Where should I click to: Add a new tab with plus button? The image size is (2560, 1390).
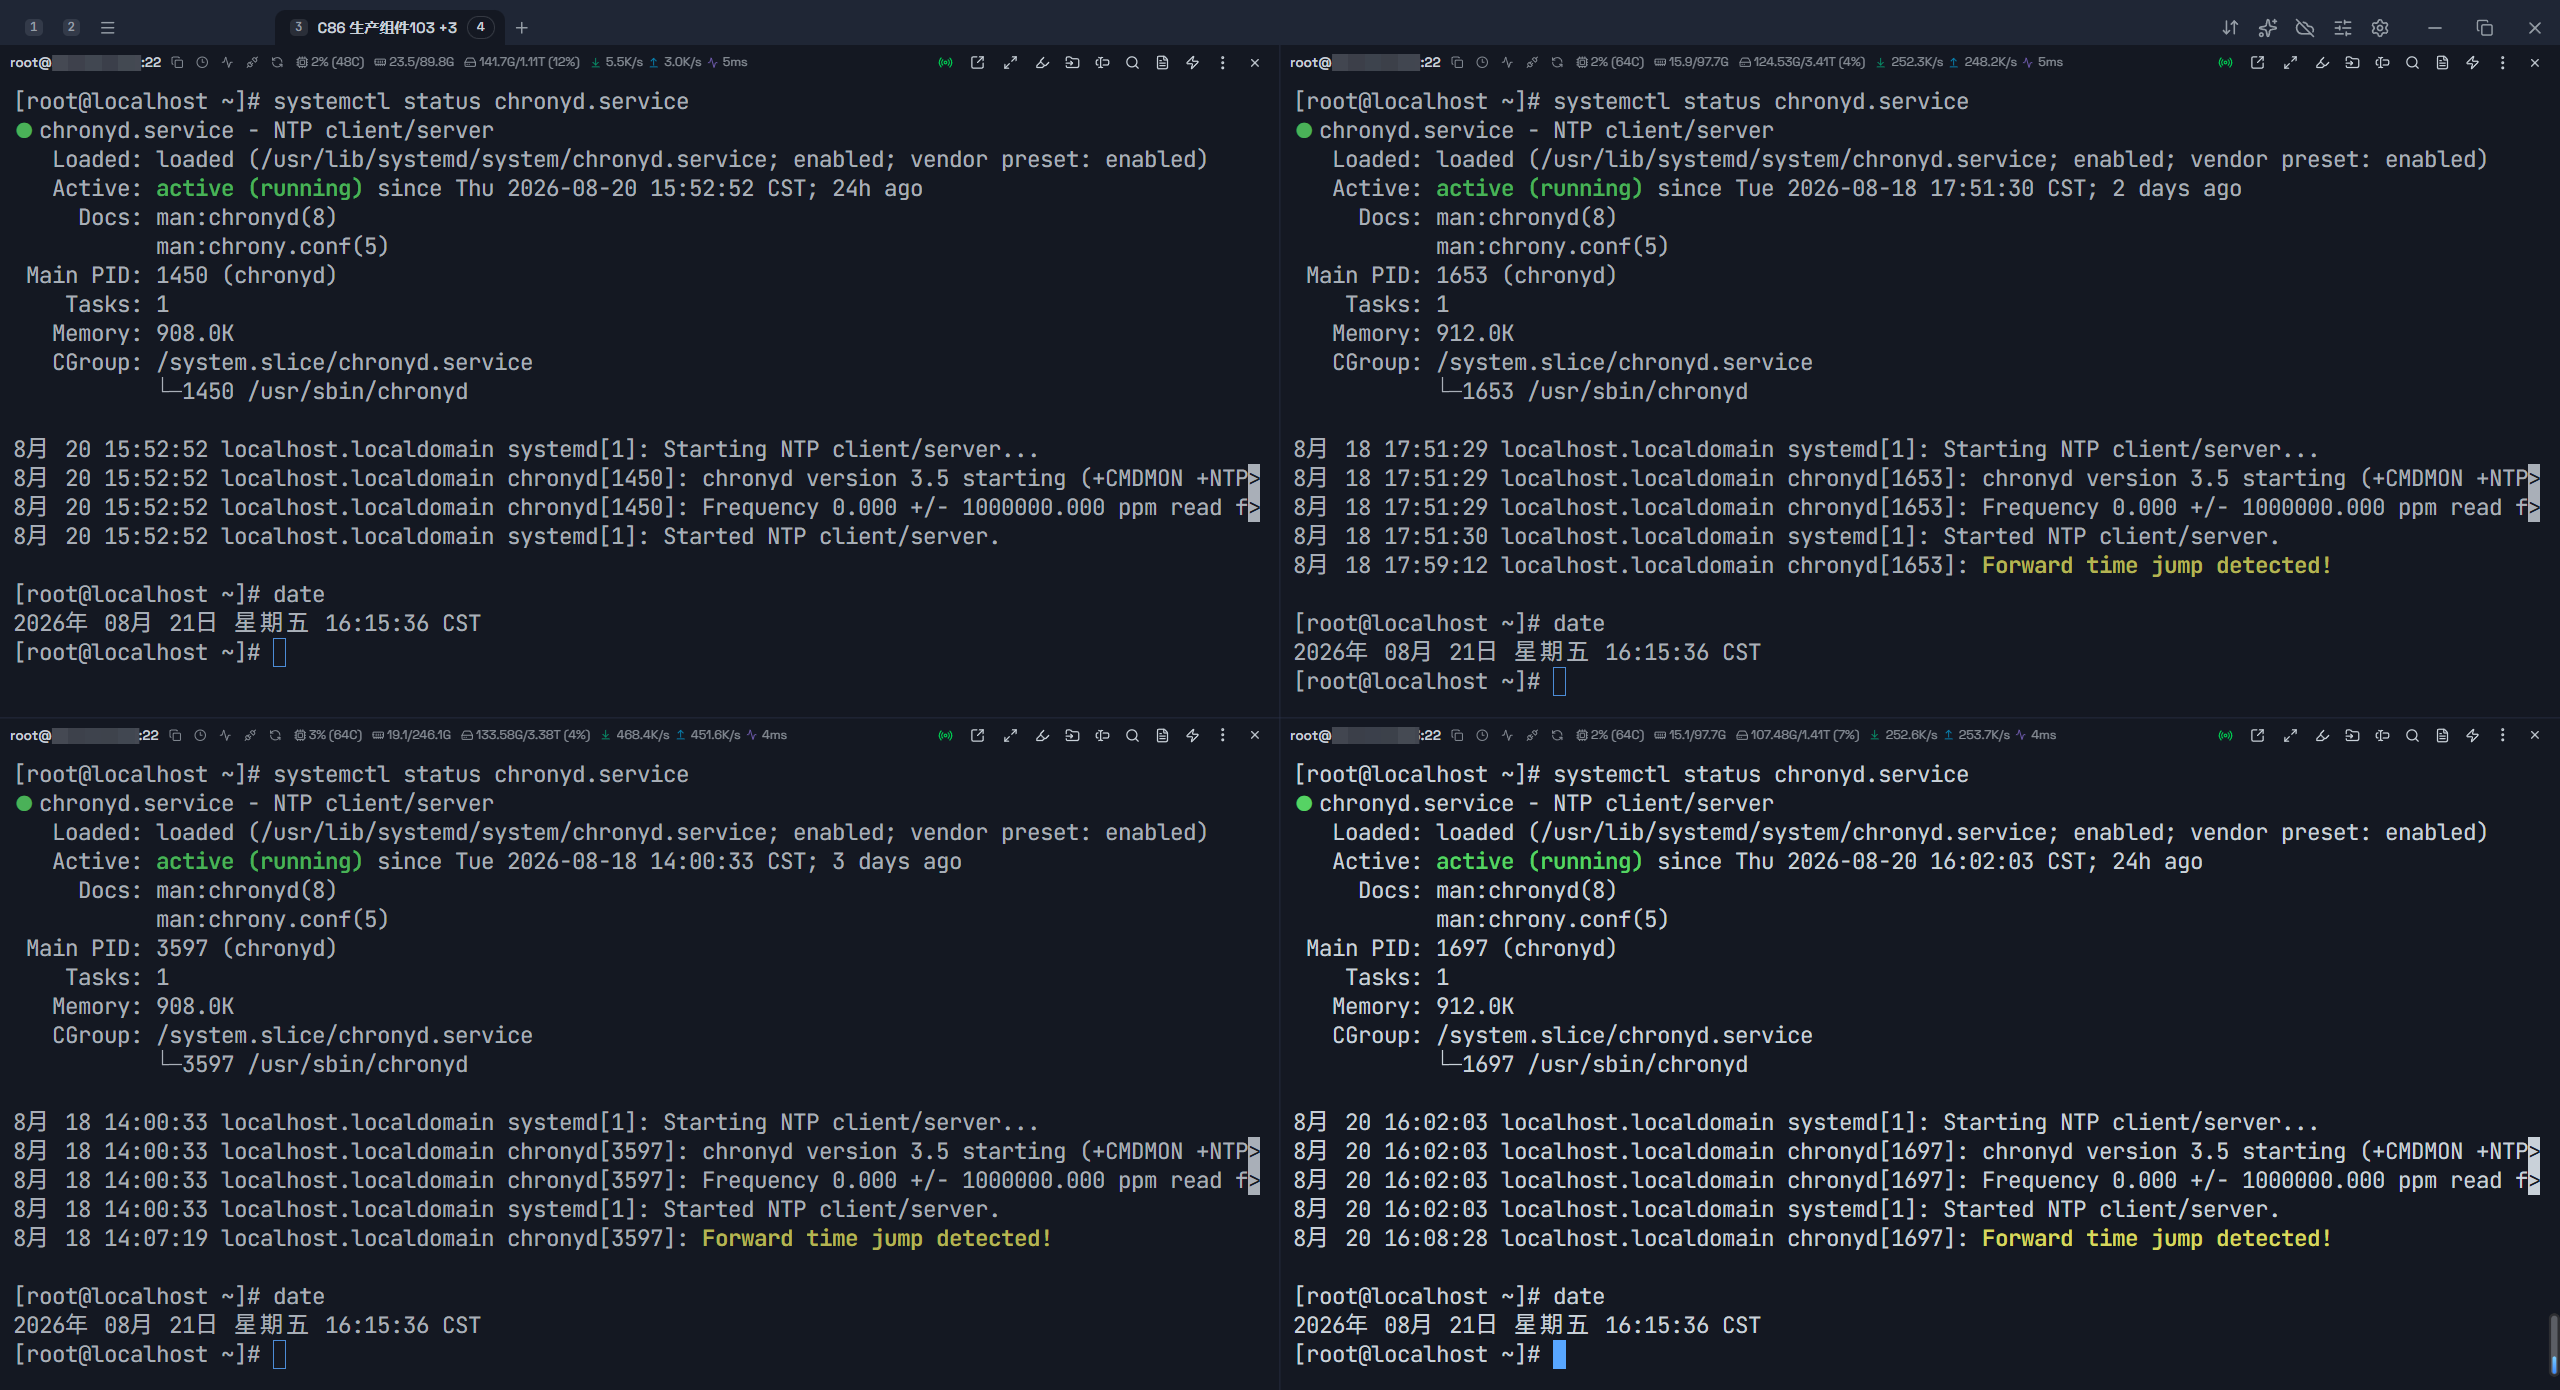[521, 28]
